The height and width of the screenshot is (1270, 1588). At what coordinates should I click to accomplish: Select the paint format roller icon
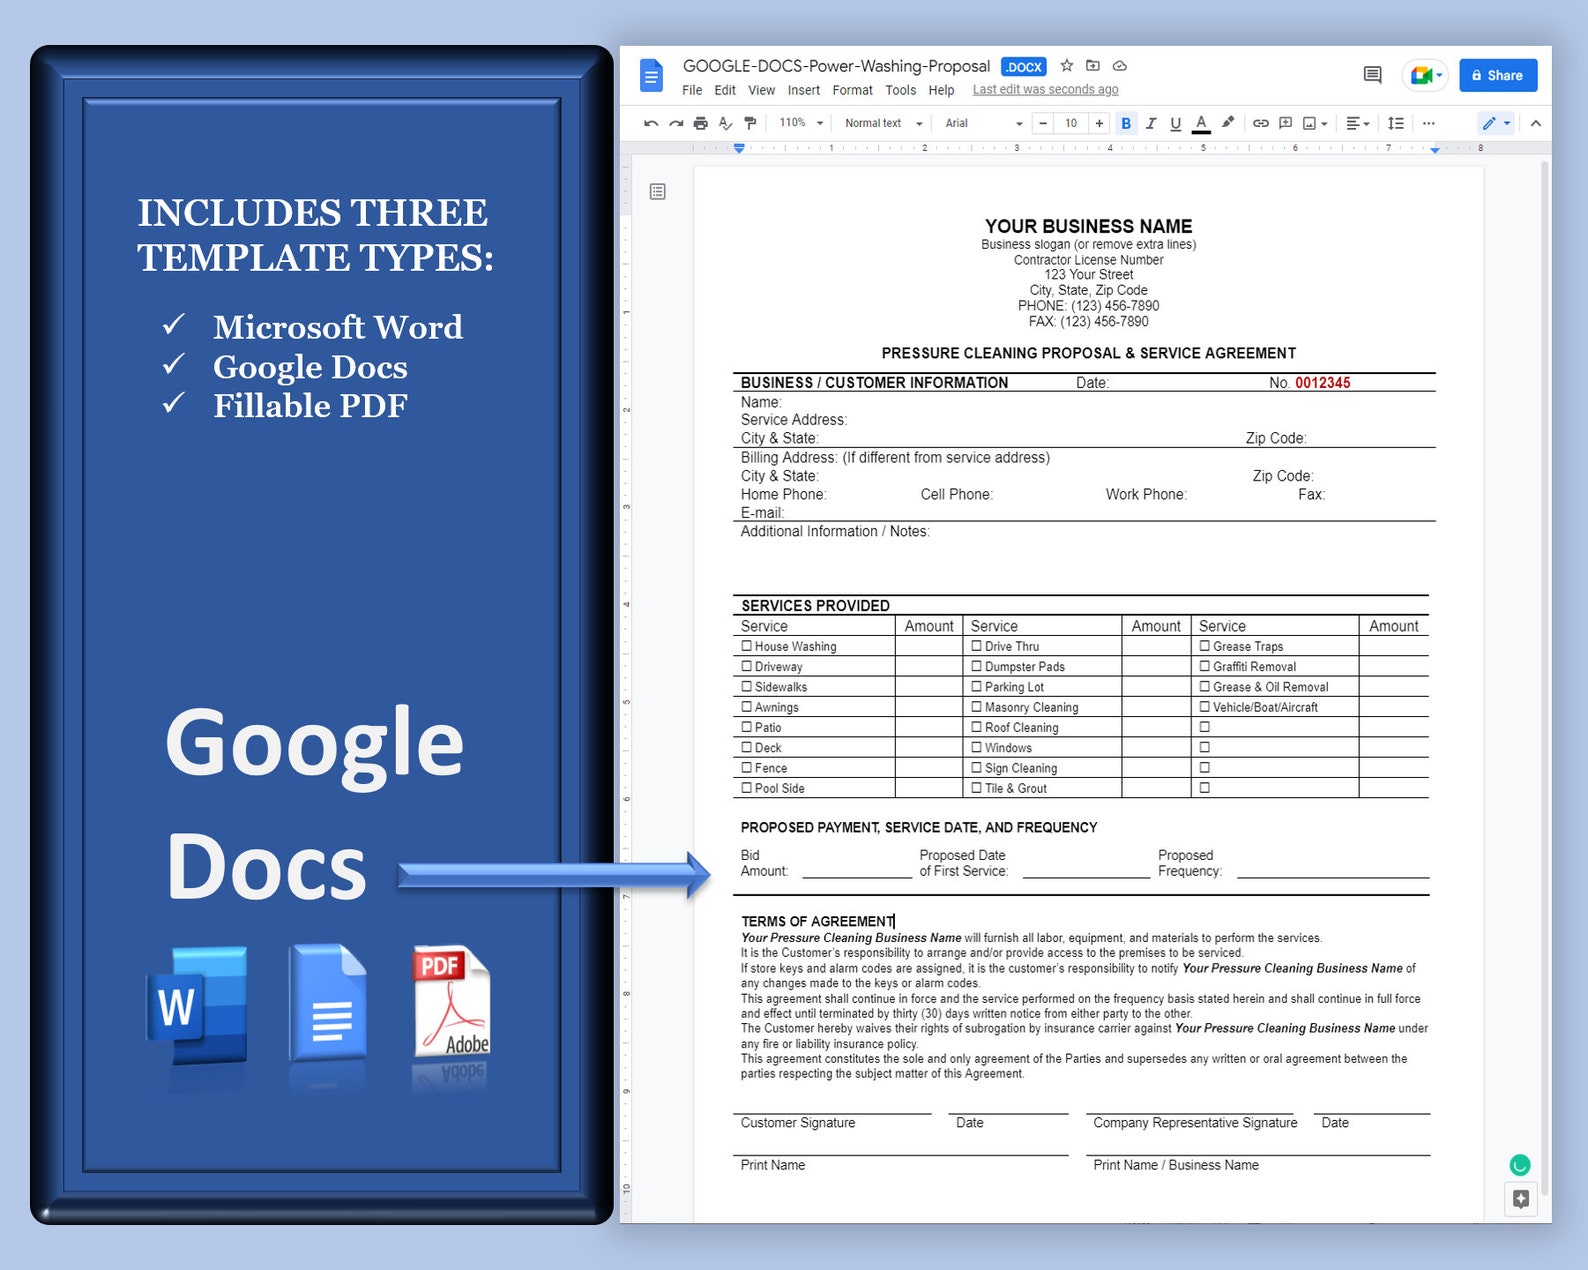[750, 123]
